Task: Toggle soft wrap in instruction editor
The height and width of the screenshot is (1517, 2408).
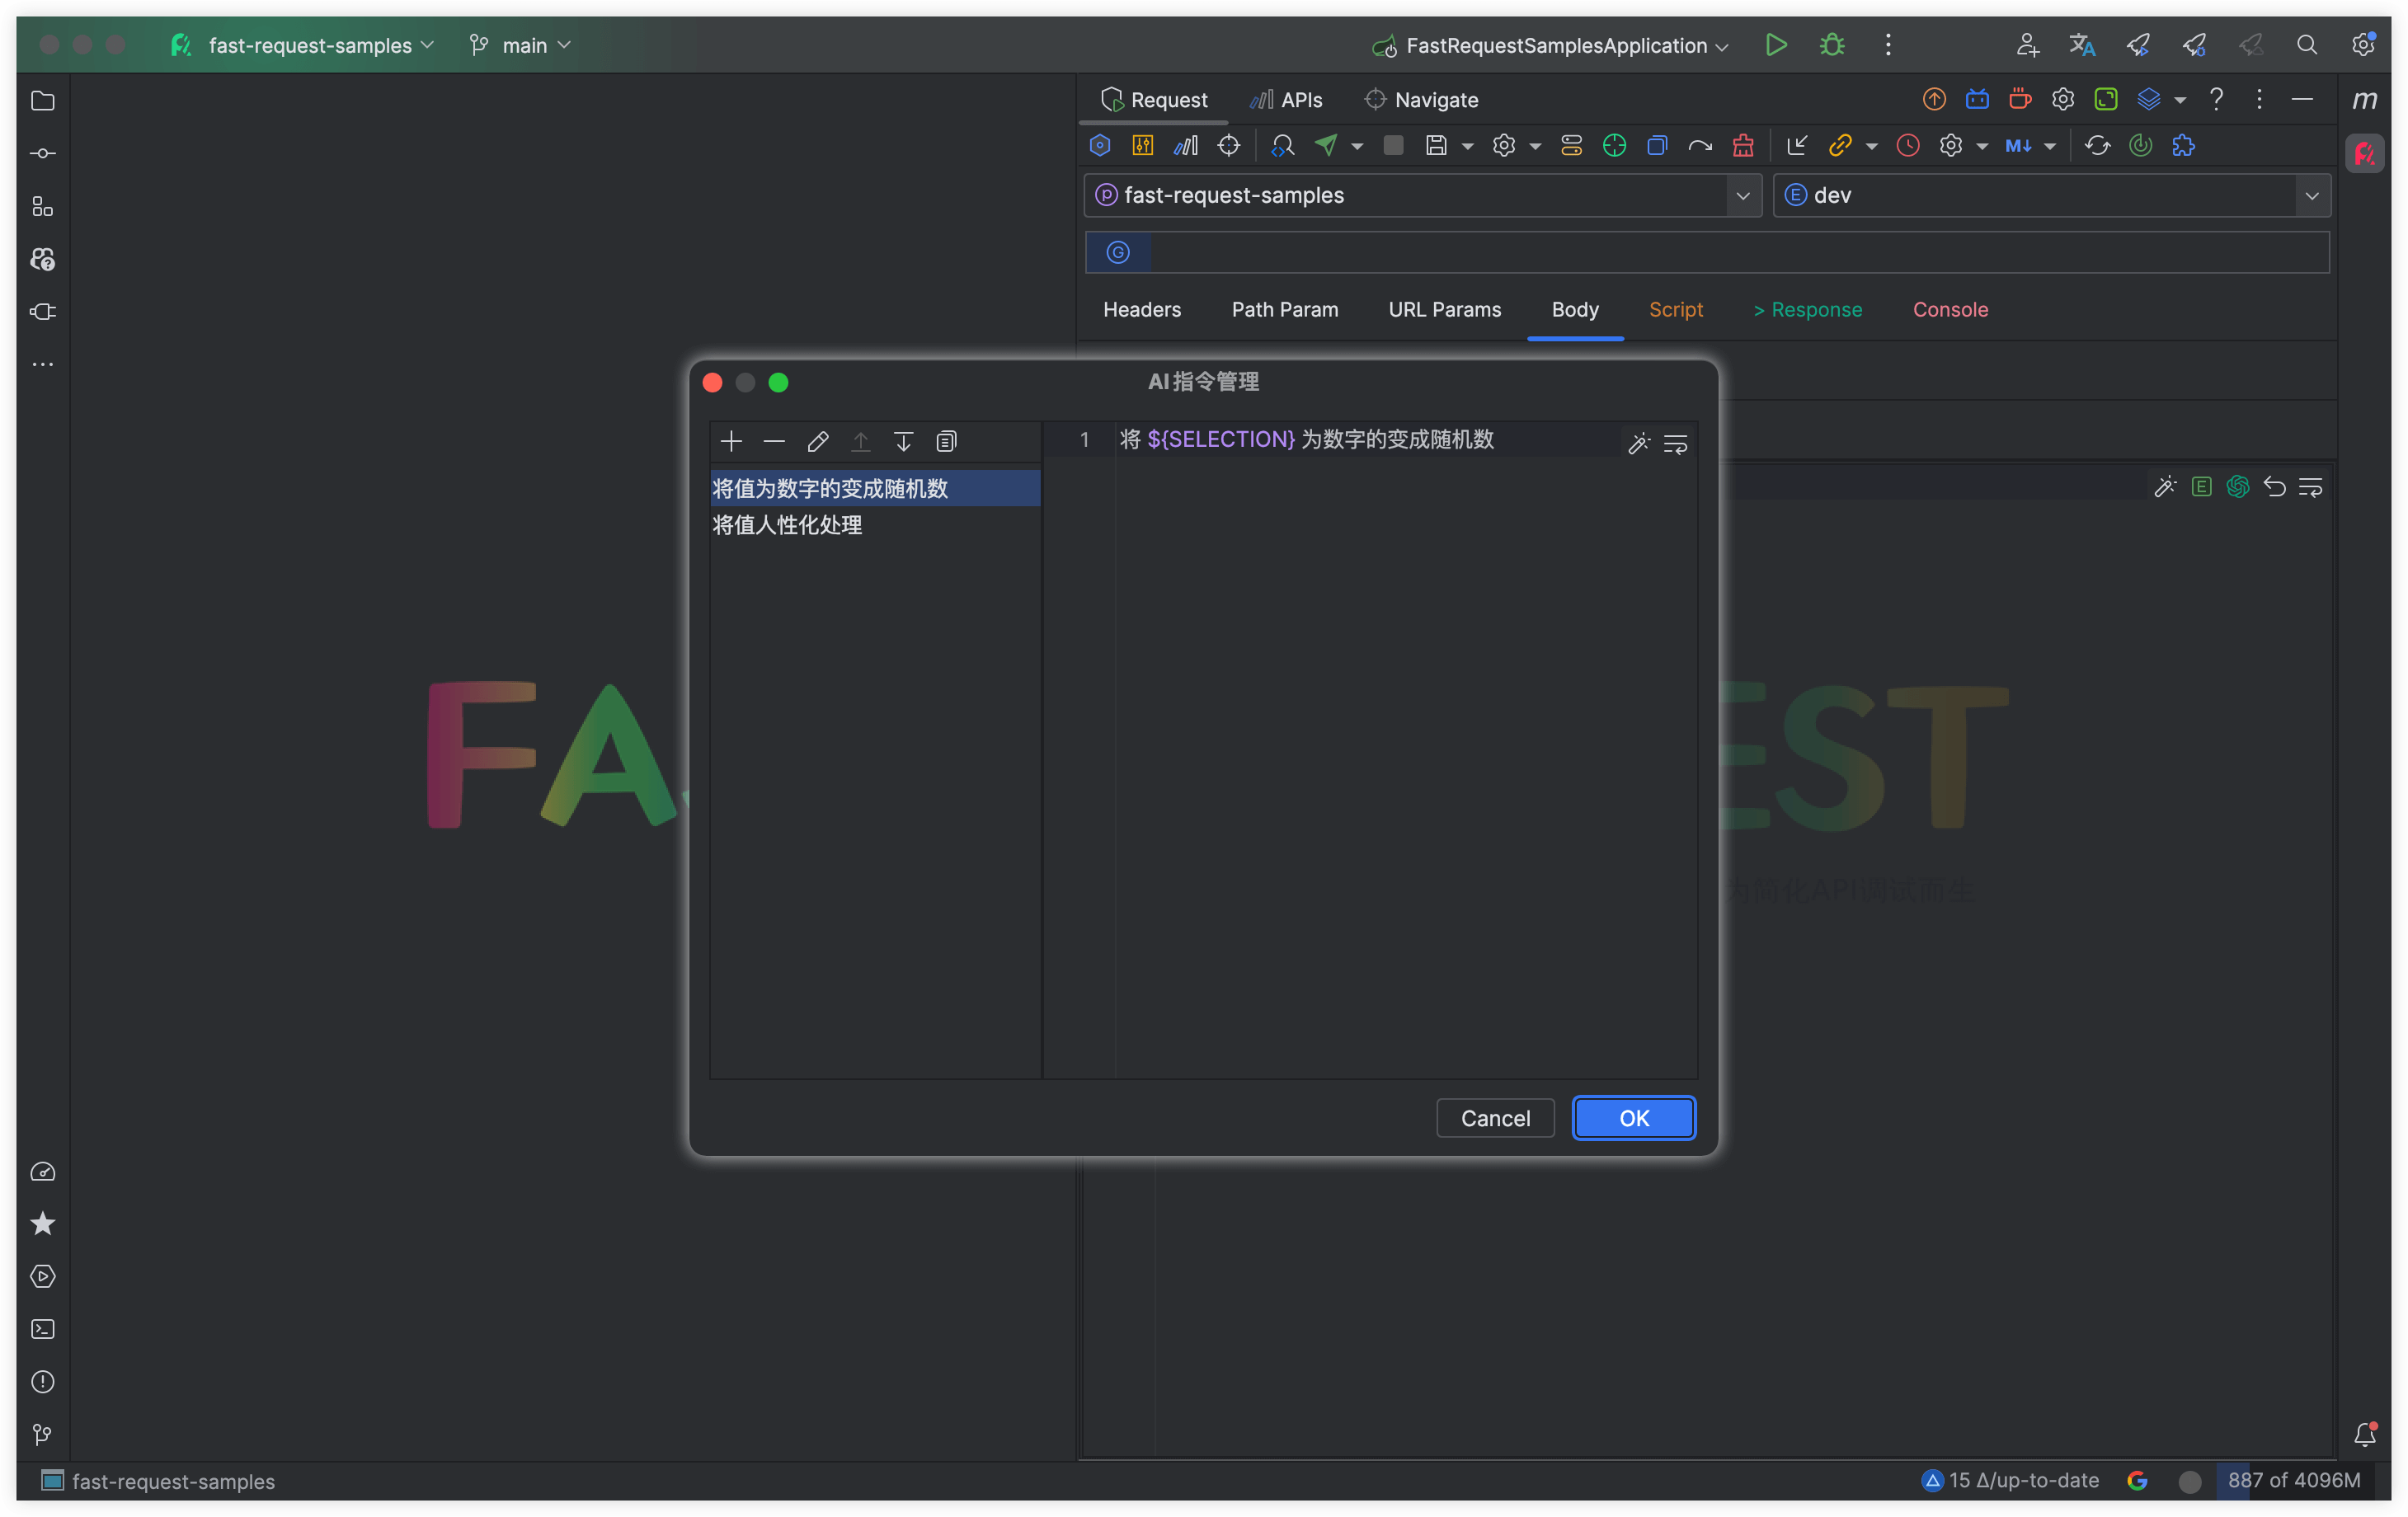Action: pos(1675,444)
